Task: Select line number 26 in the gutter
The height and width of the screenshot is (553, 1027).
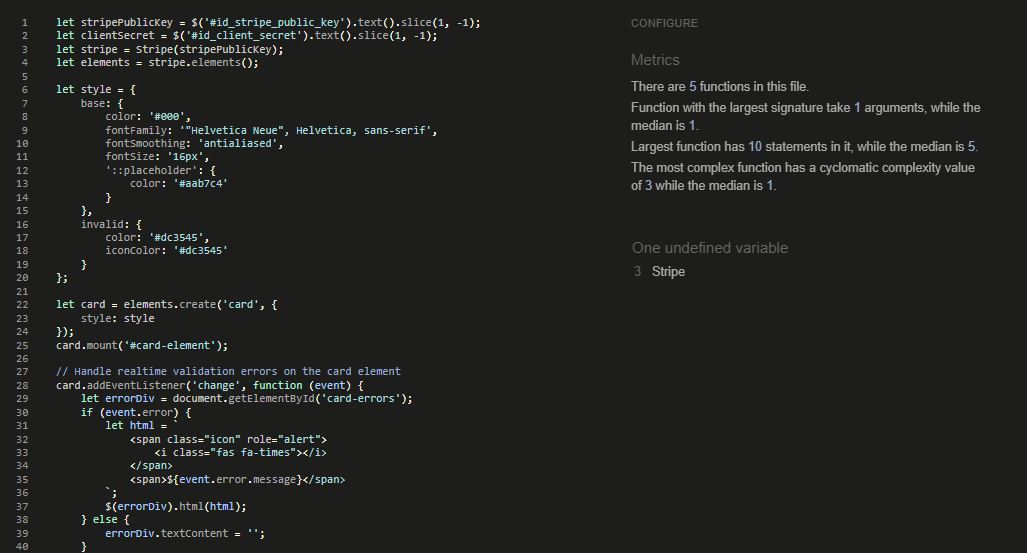Action: [x=22, y=358]
